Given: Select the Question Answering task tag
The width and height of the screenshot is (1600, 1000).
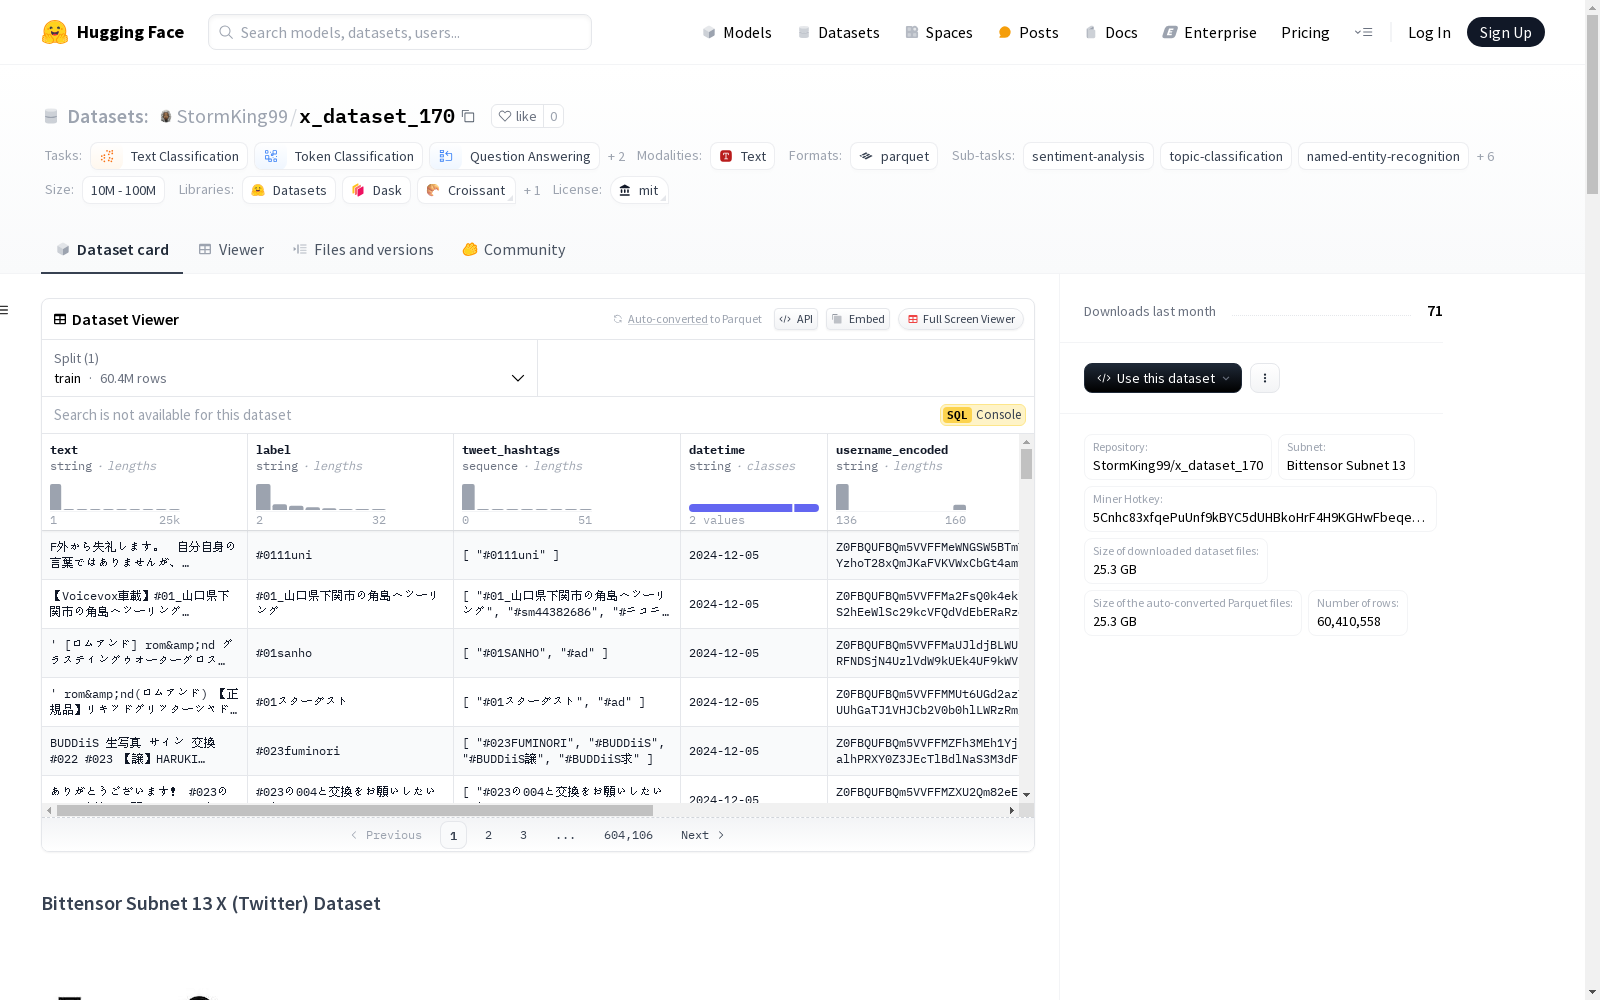Looking at the screenshot, I should (x=514, y=156).
